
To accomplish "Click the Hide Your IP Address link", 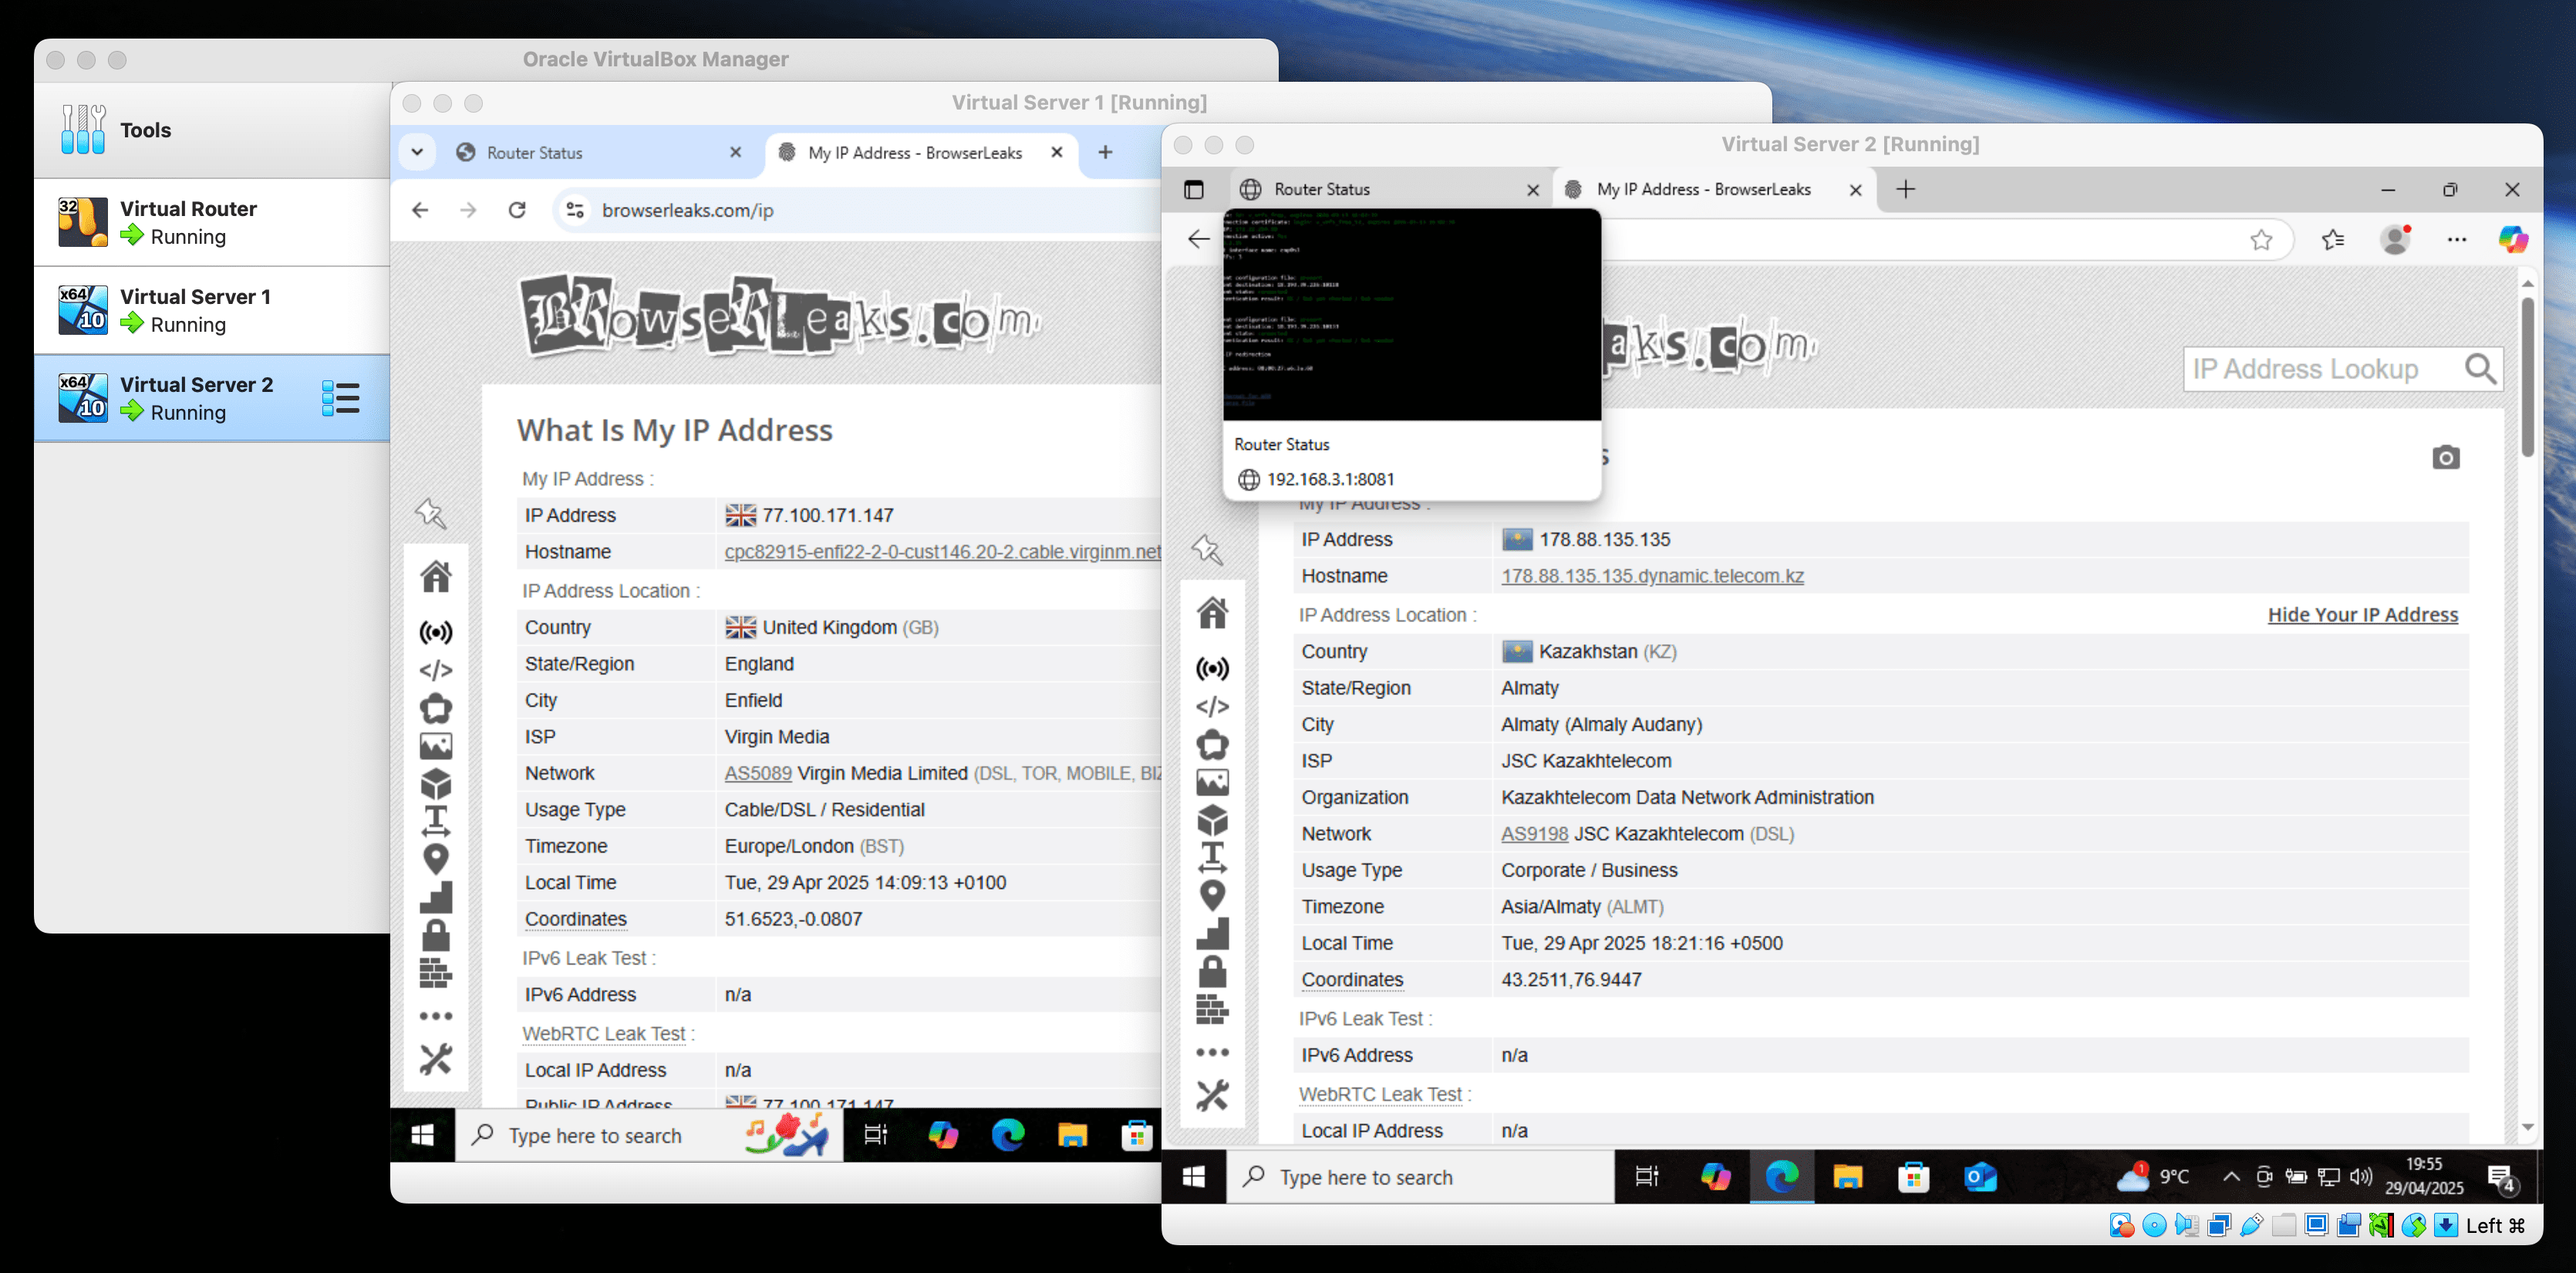I will pos(2362,615).
